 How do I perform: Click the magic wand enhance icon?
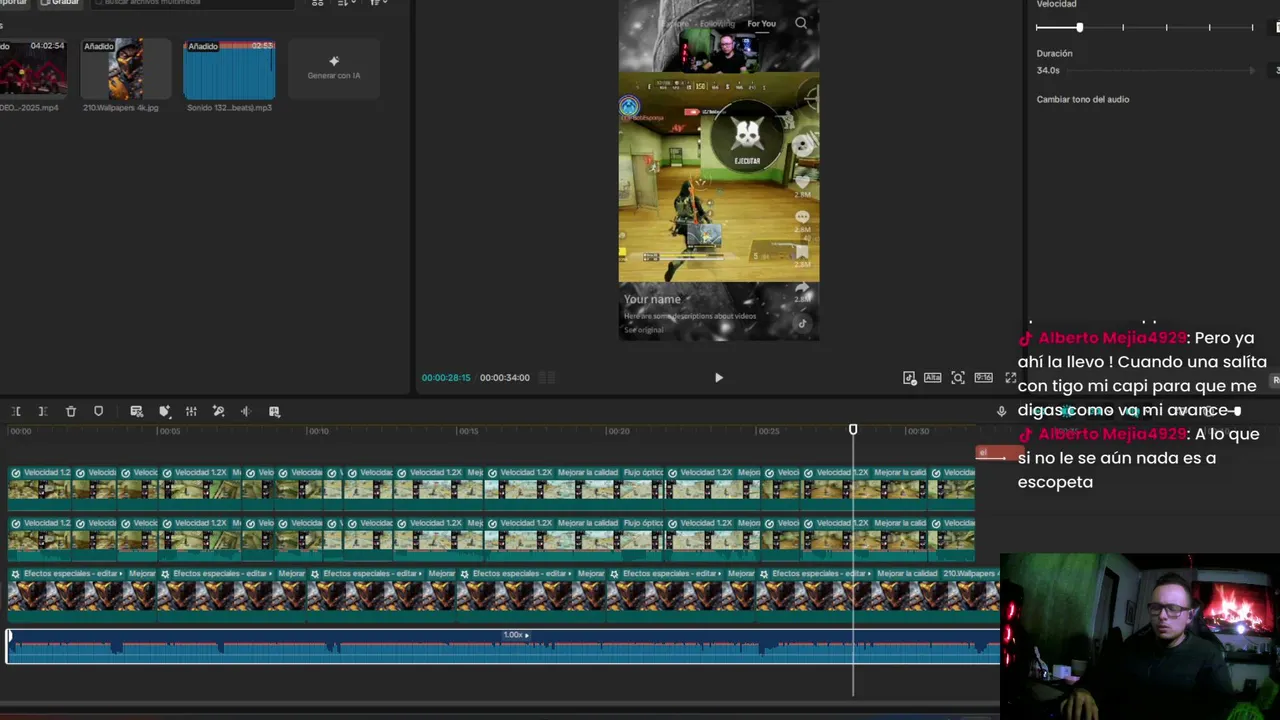point(219,411)
